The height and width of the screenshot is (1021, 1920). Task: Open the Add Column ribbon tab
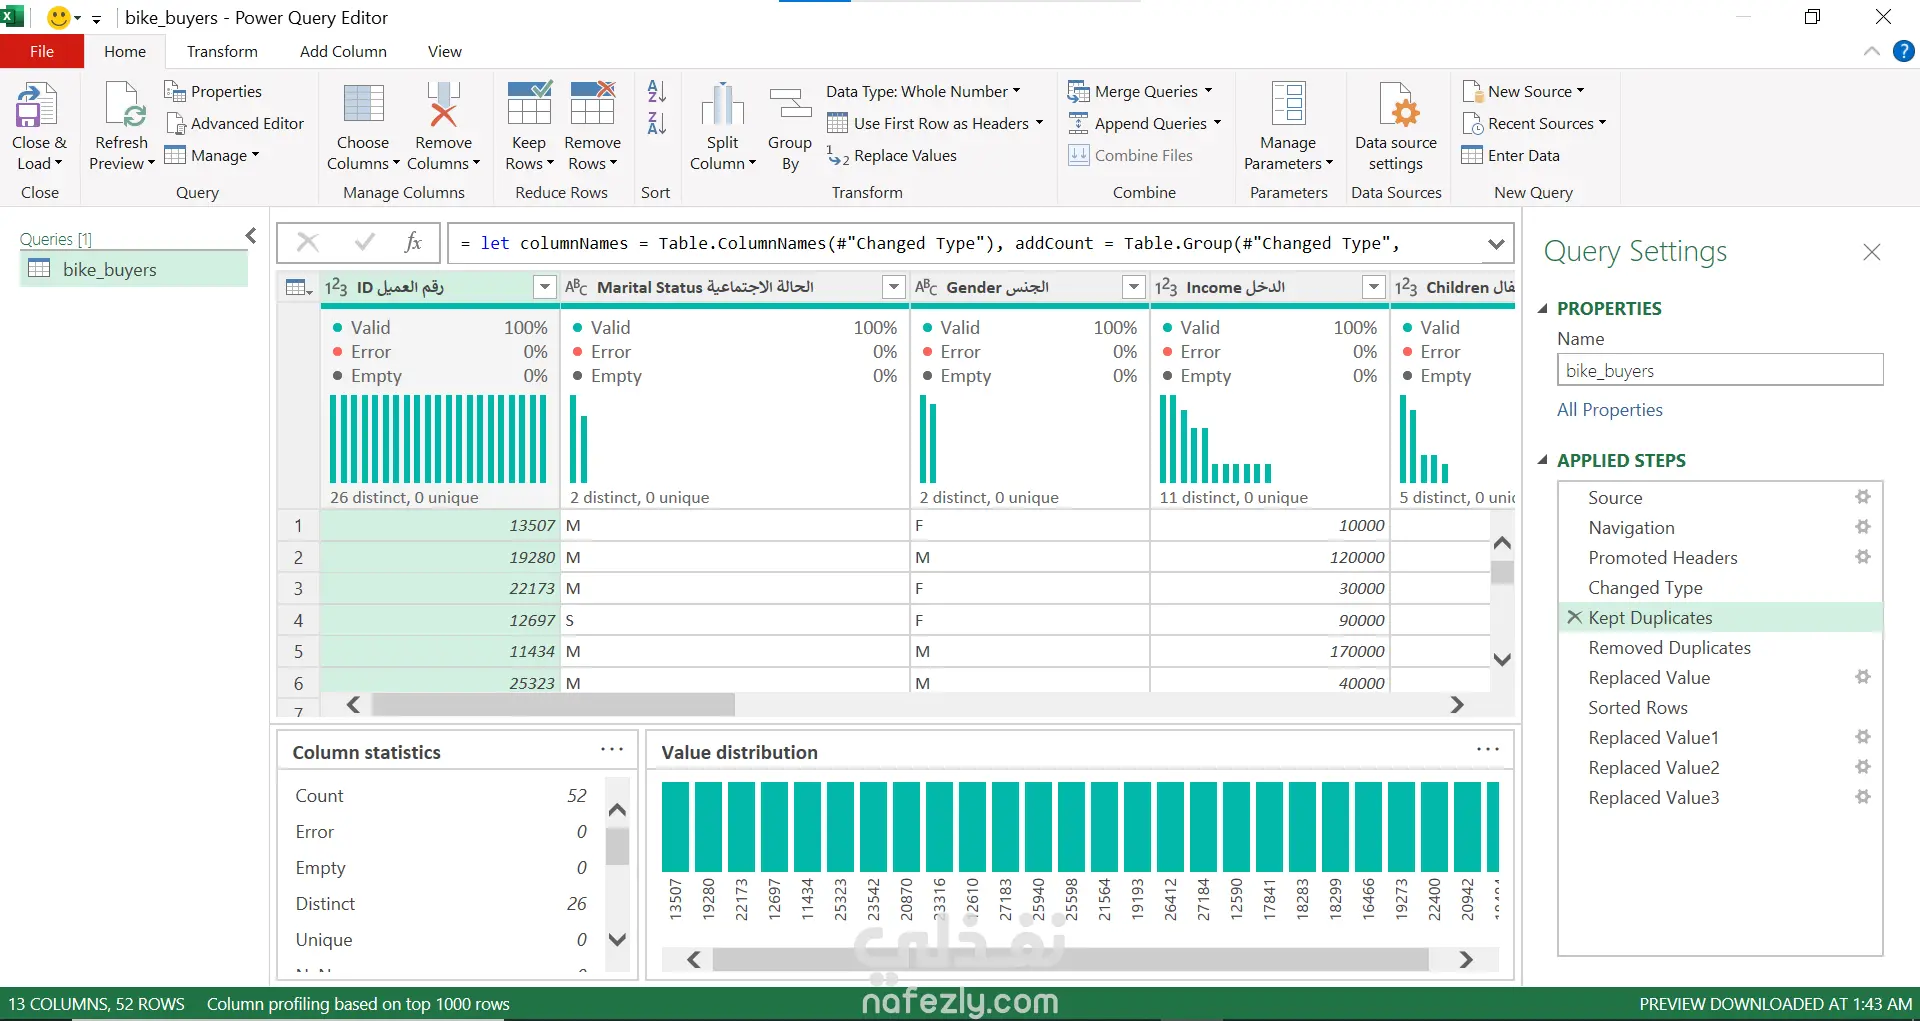(343, 51)
